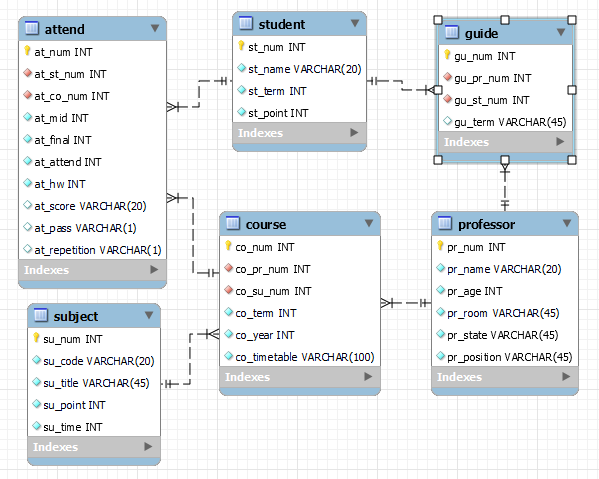Click the guide table bottom-left resize handle
Image resolution: width=599 pixels, height=479 pixels.
[x=438, y=160]
